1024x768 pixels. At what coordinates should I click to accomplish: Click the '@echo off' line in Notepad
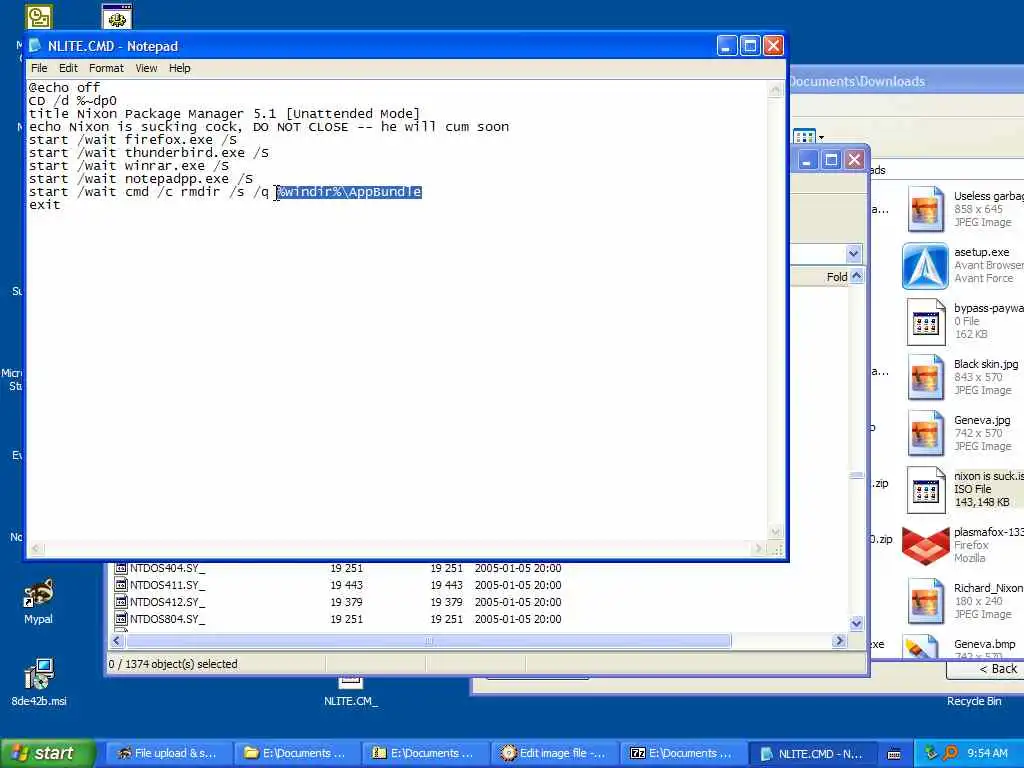pos(64,88)
